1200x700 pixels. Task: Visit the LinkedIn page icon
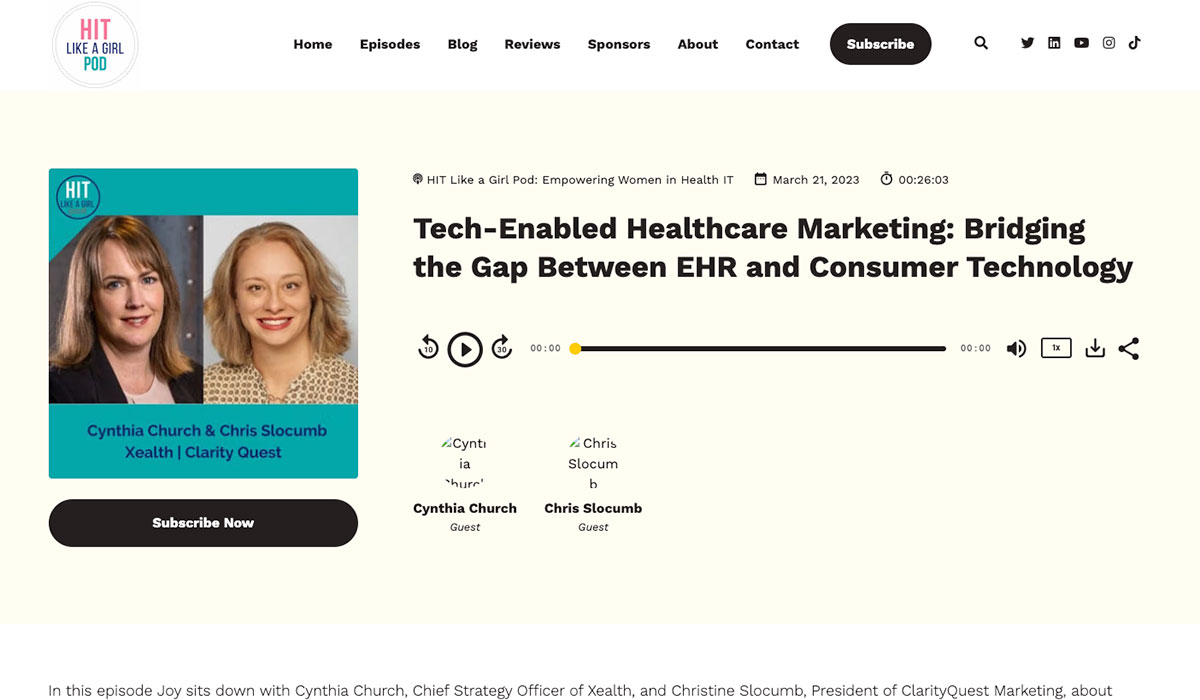1054,43
